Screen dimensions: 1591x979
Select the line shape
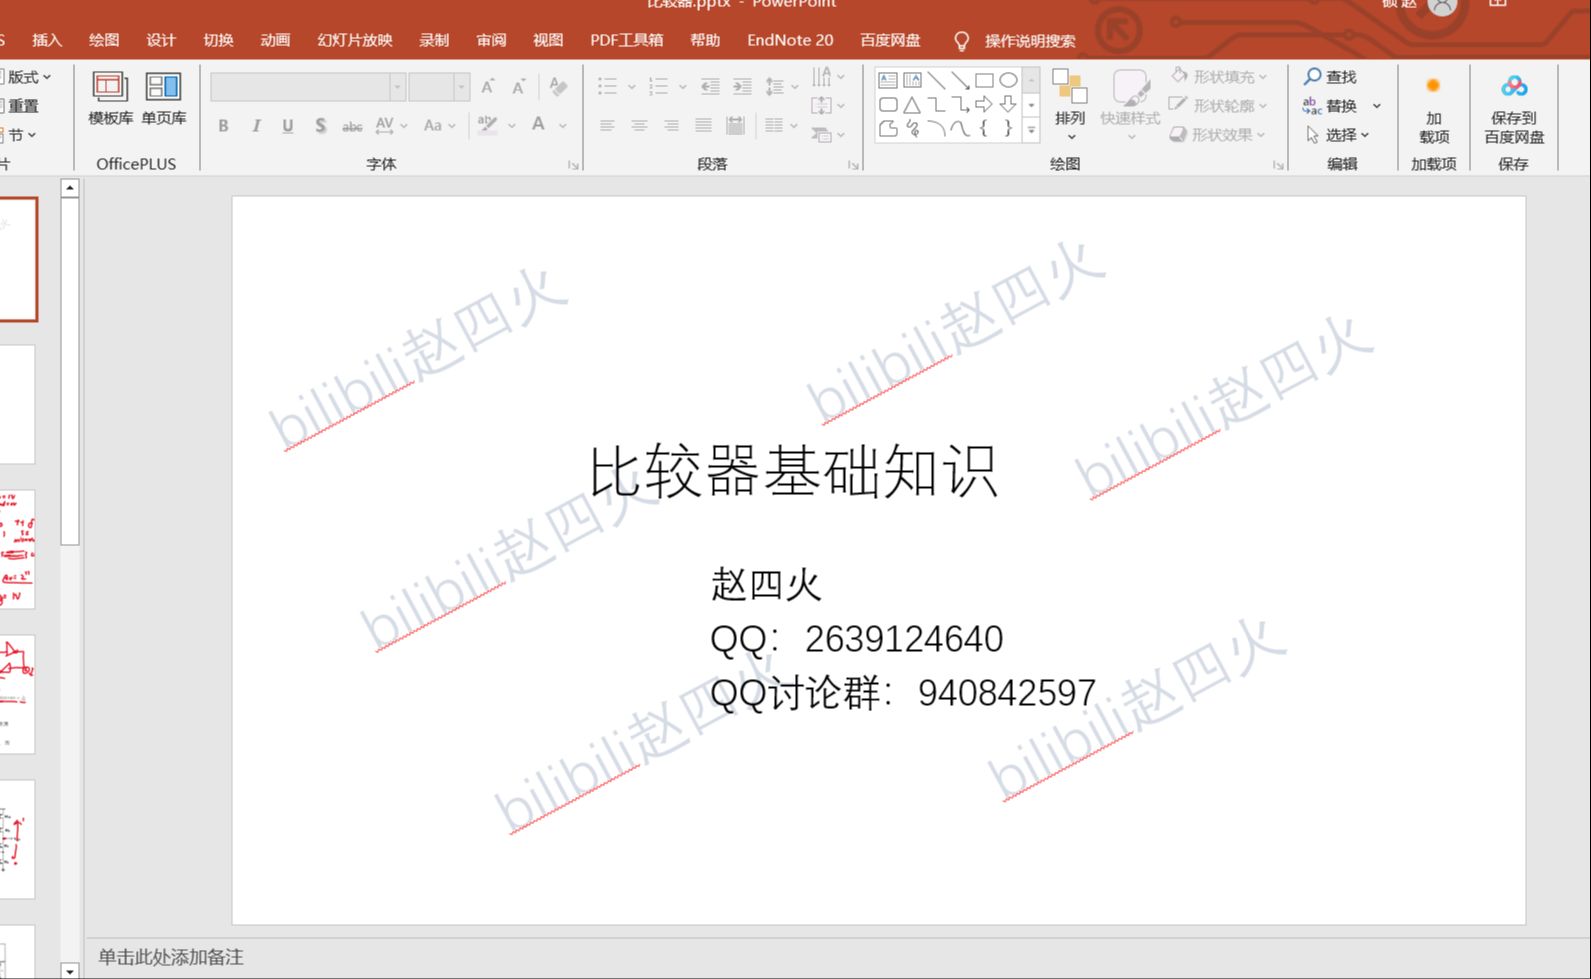point(936,80)
